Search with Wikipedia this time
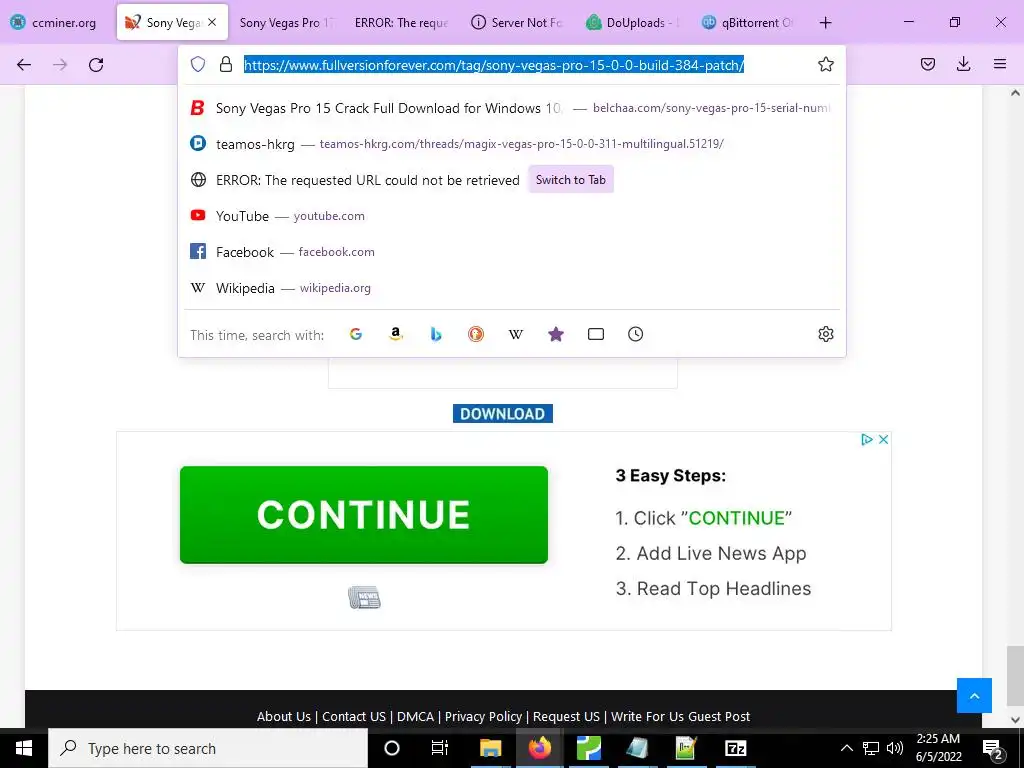Viewport: 1024px width, 768px height. point(516,334)
